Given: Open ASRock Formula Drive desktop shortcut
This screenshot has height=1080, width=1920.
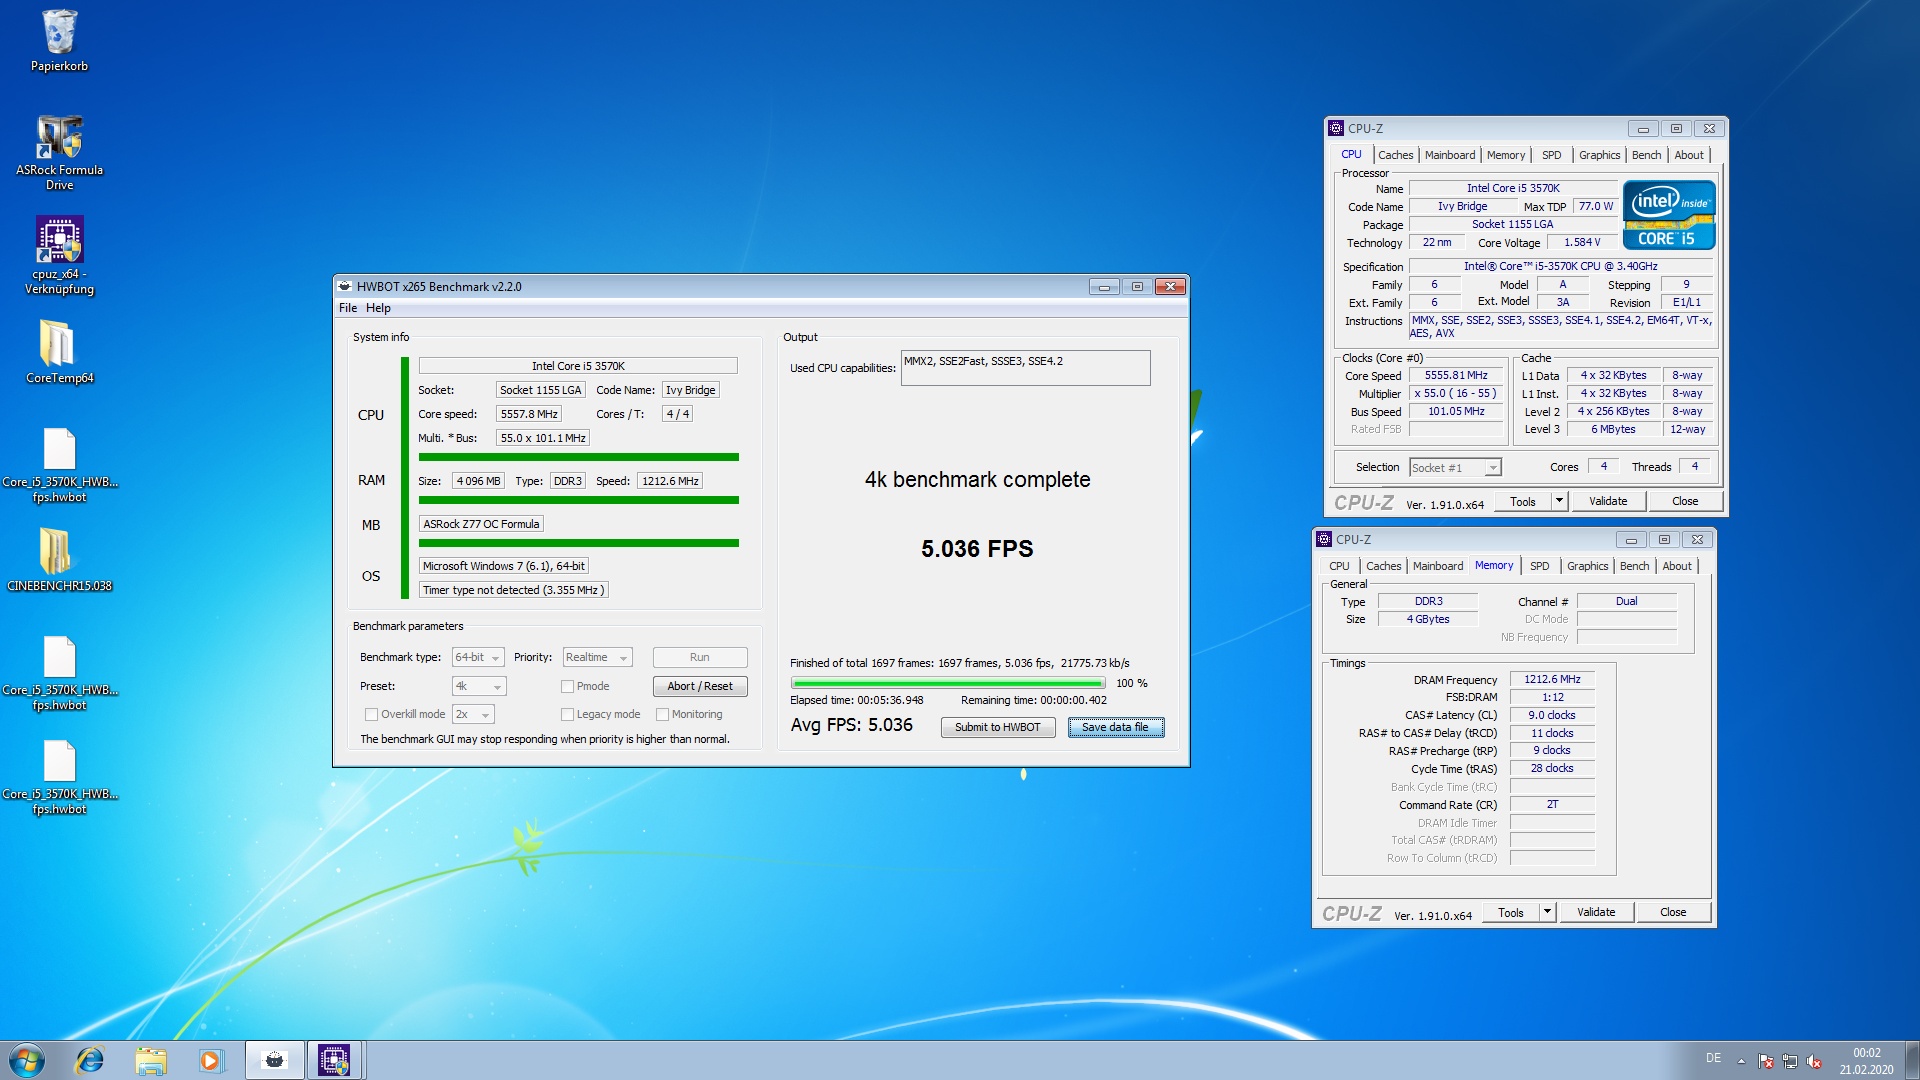Looking at the screenshot, I should [x=59, y=153].
